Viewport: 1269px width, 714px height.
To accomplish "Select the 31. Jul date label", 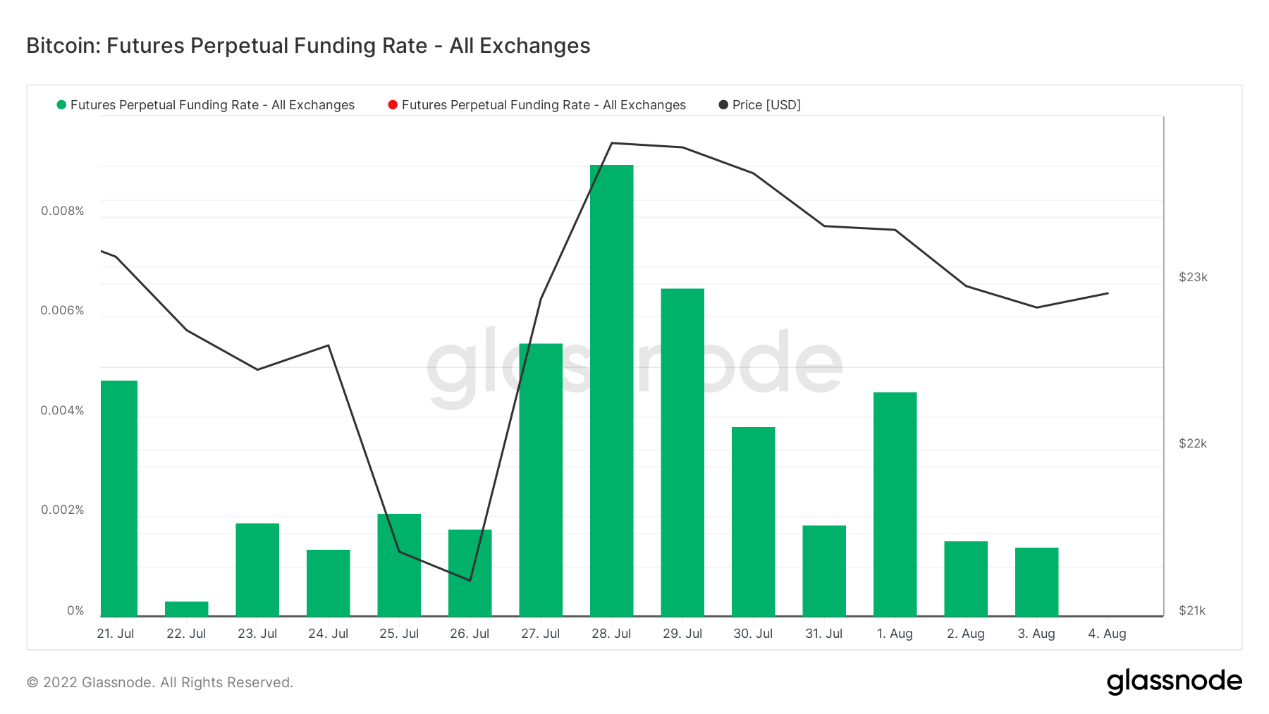I will tap(824, 634).
